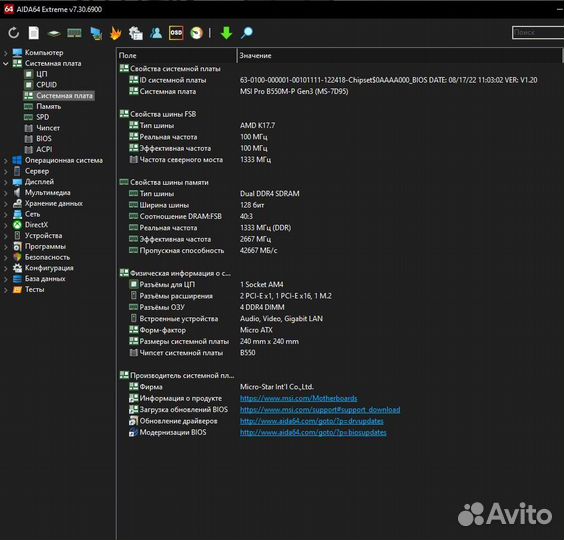Select the Тип шины AMD K17.7 row

(x=201, y=126)
